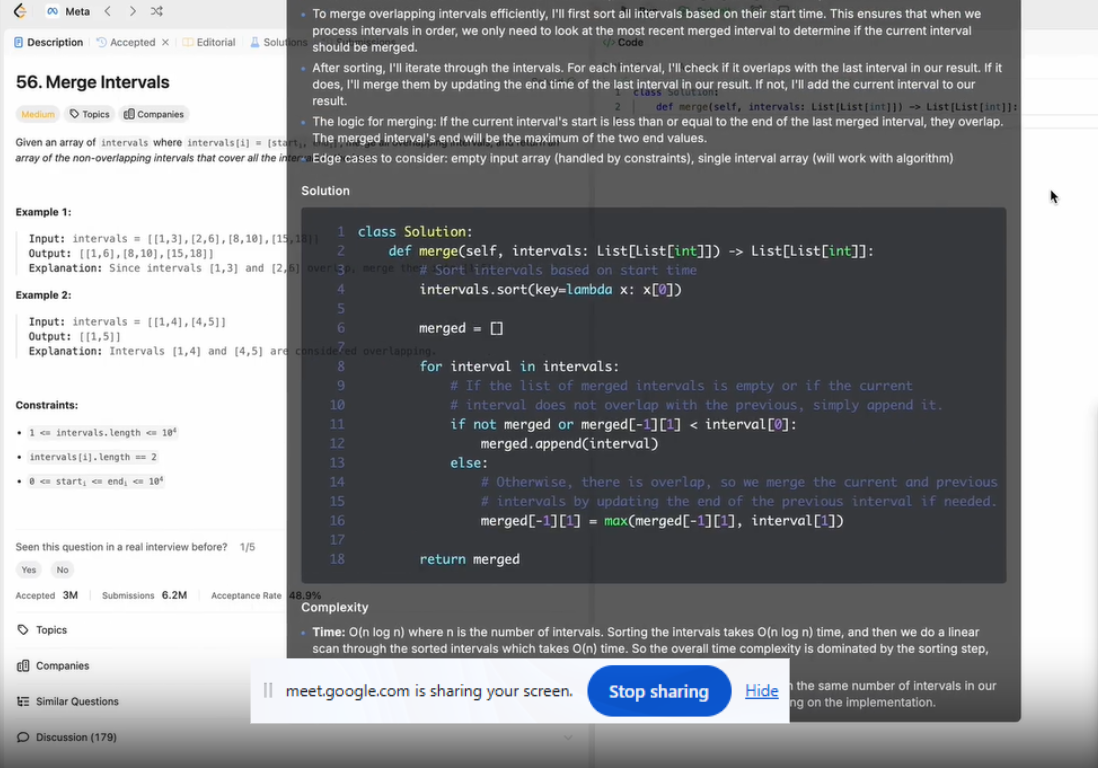
Task: Click the Acceptance Rate label
Action: click(x=246, y=596)
